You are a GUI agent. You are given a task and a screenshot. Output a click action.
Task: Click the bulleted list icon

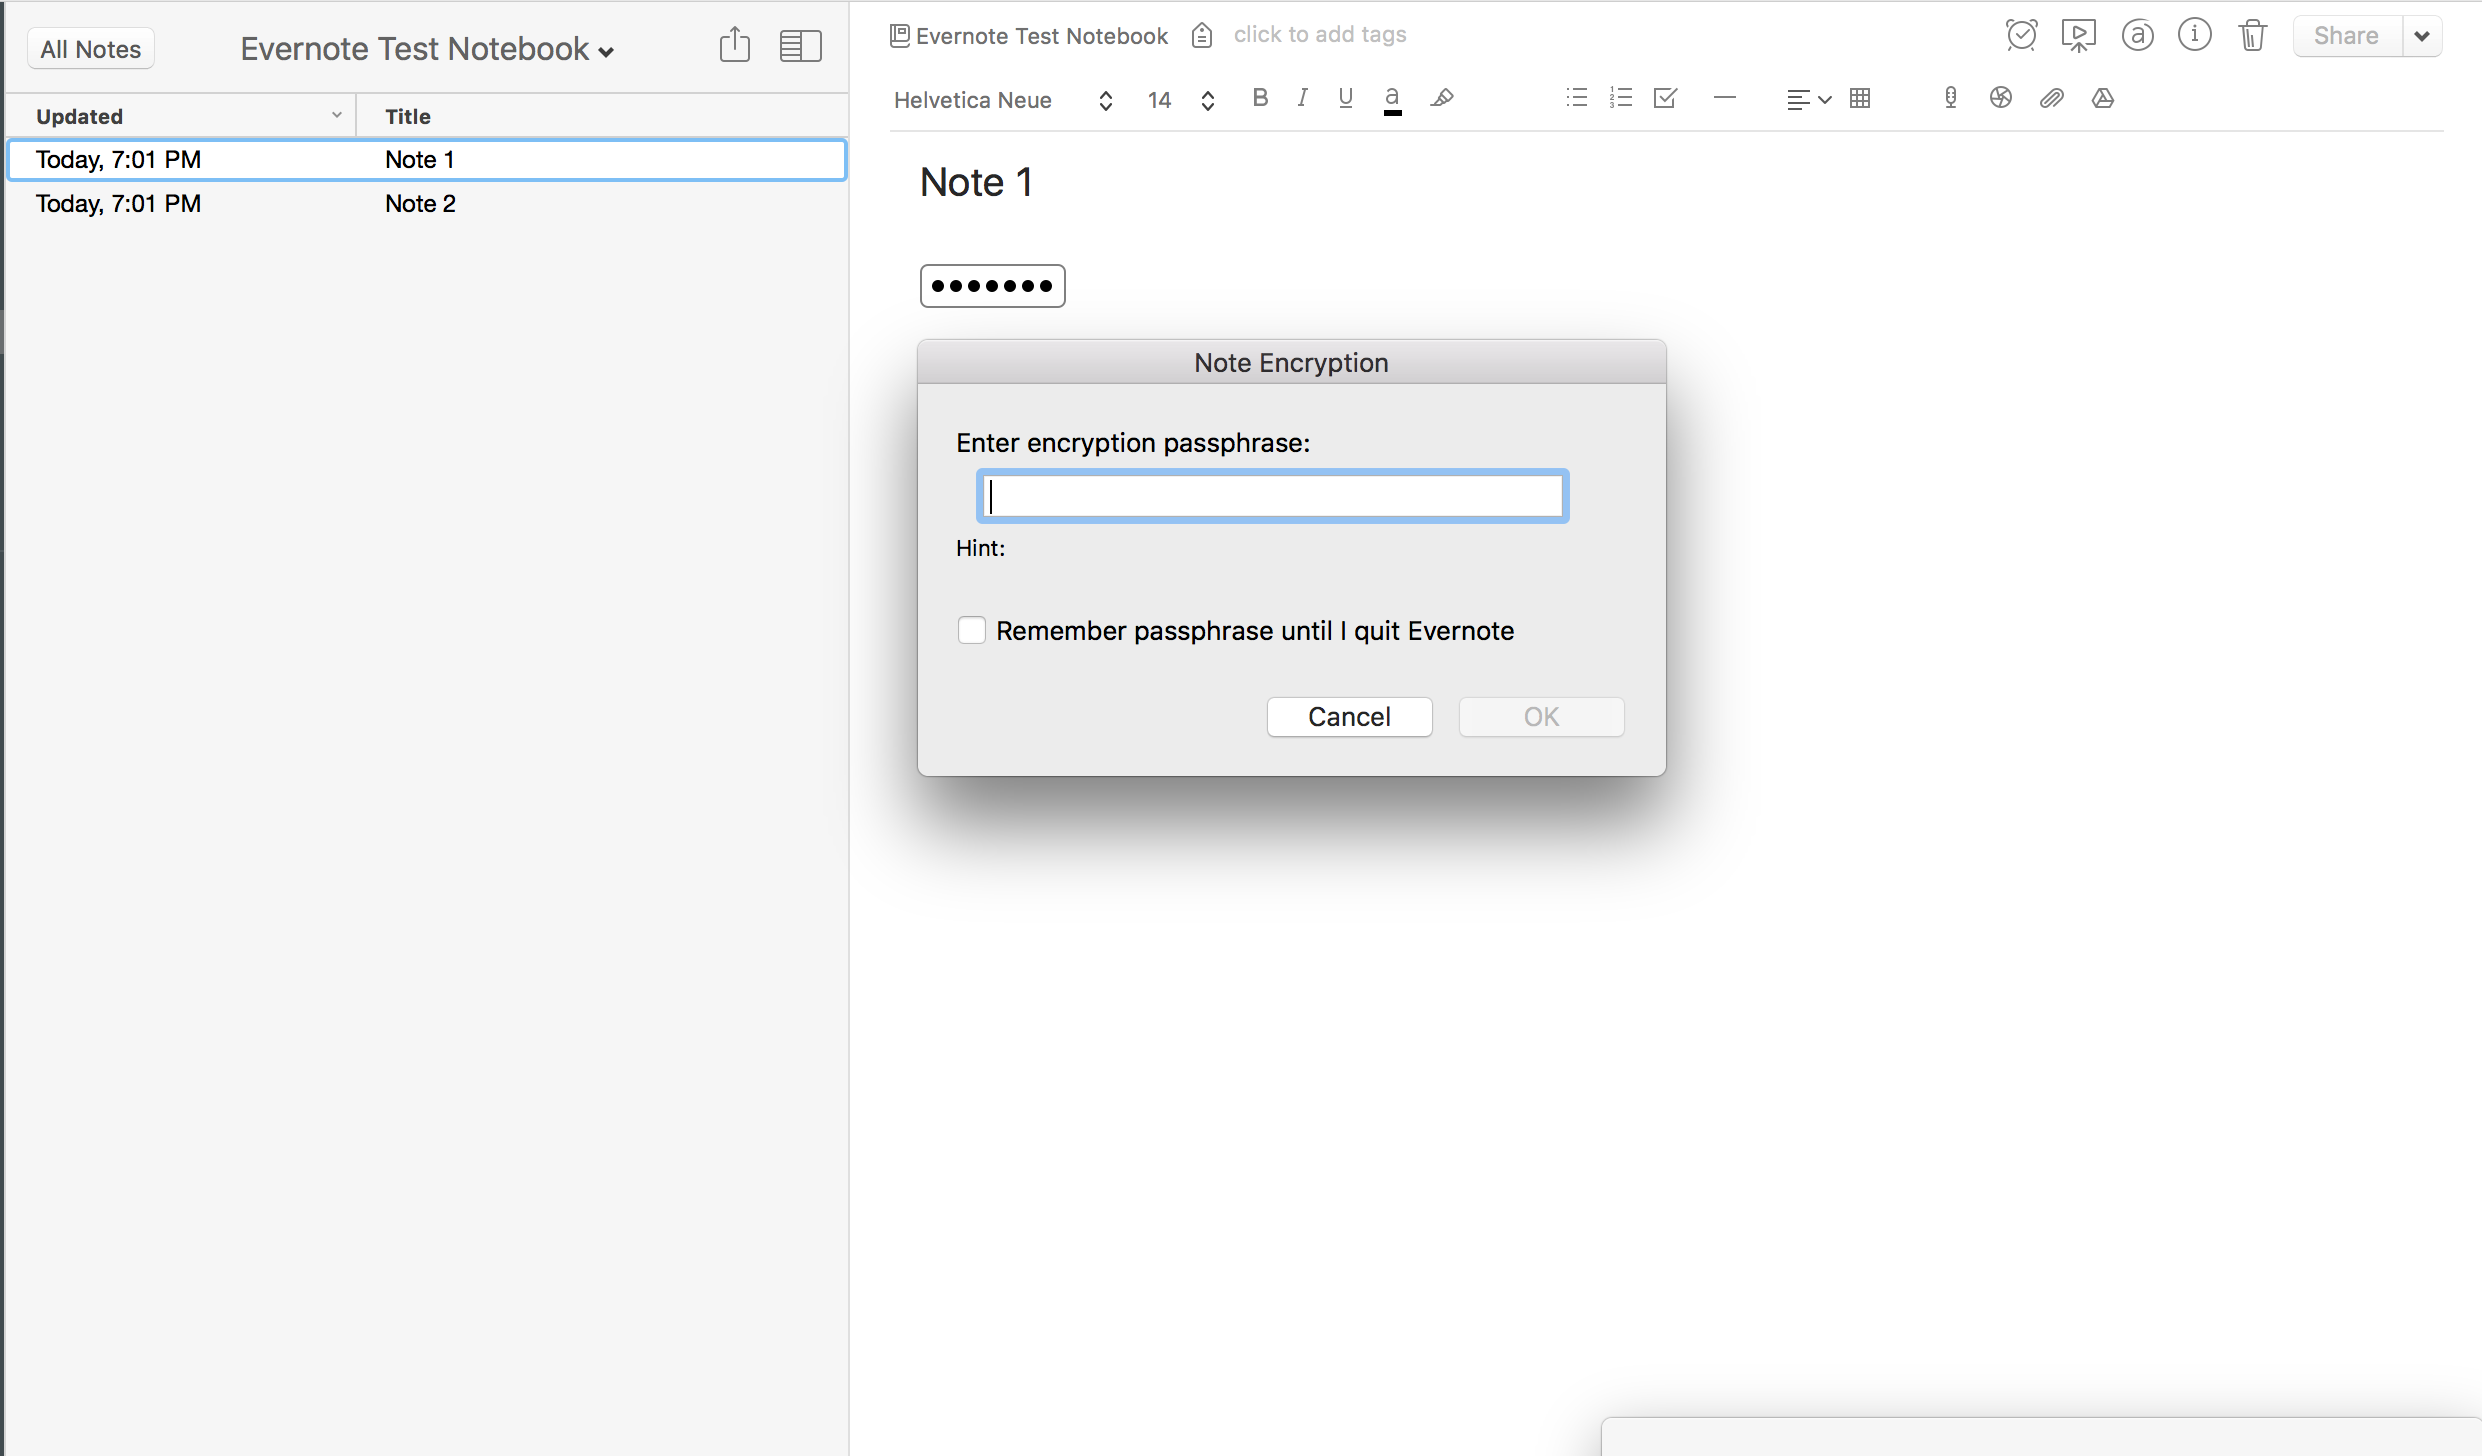coord(1574,99)
